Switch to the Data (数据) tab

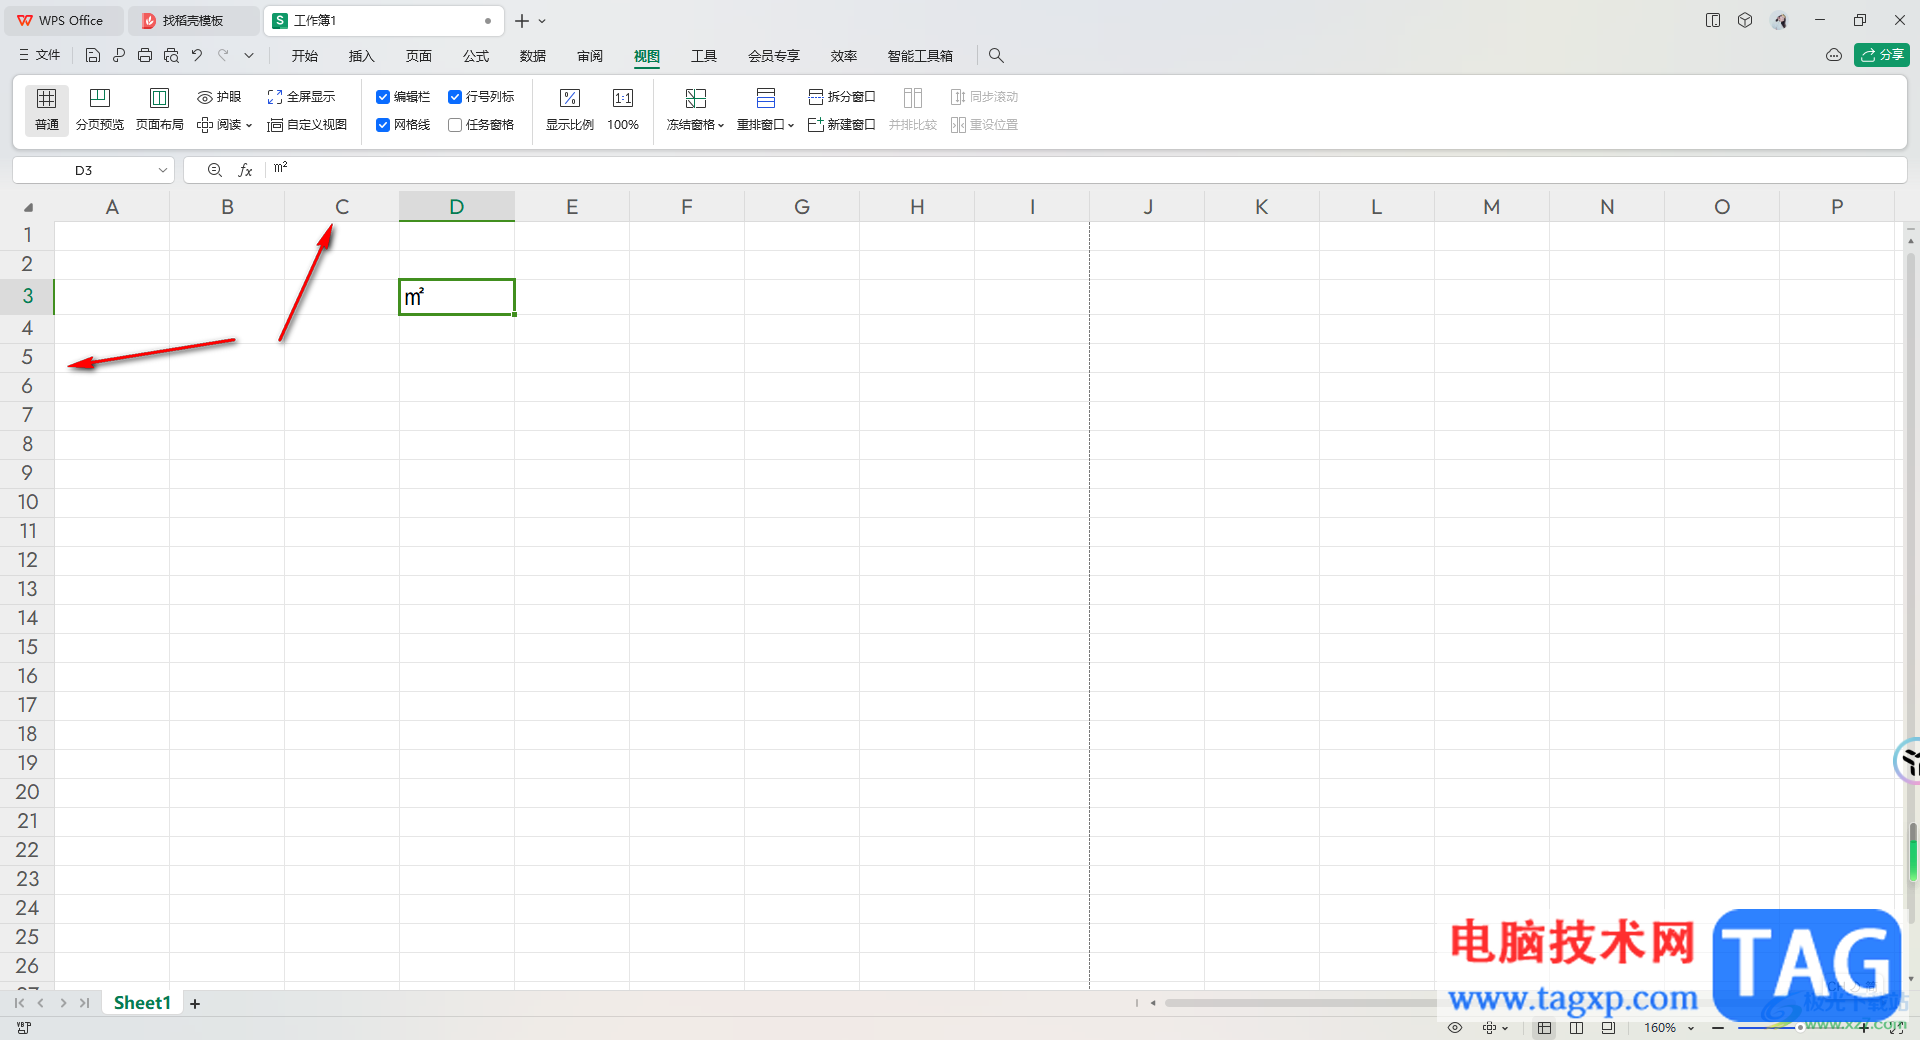[x=533, y=56]
